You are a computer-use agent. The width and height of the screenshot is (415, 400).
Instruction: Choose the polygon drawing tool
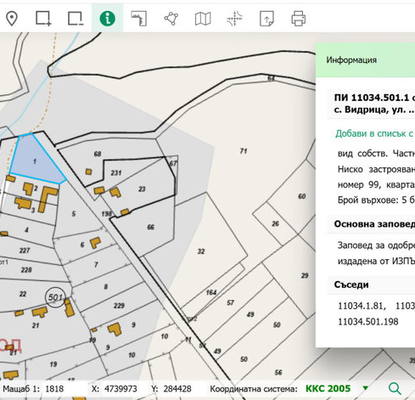pyautogui.click(x=171, y=18)
